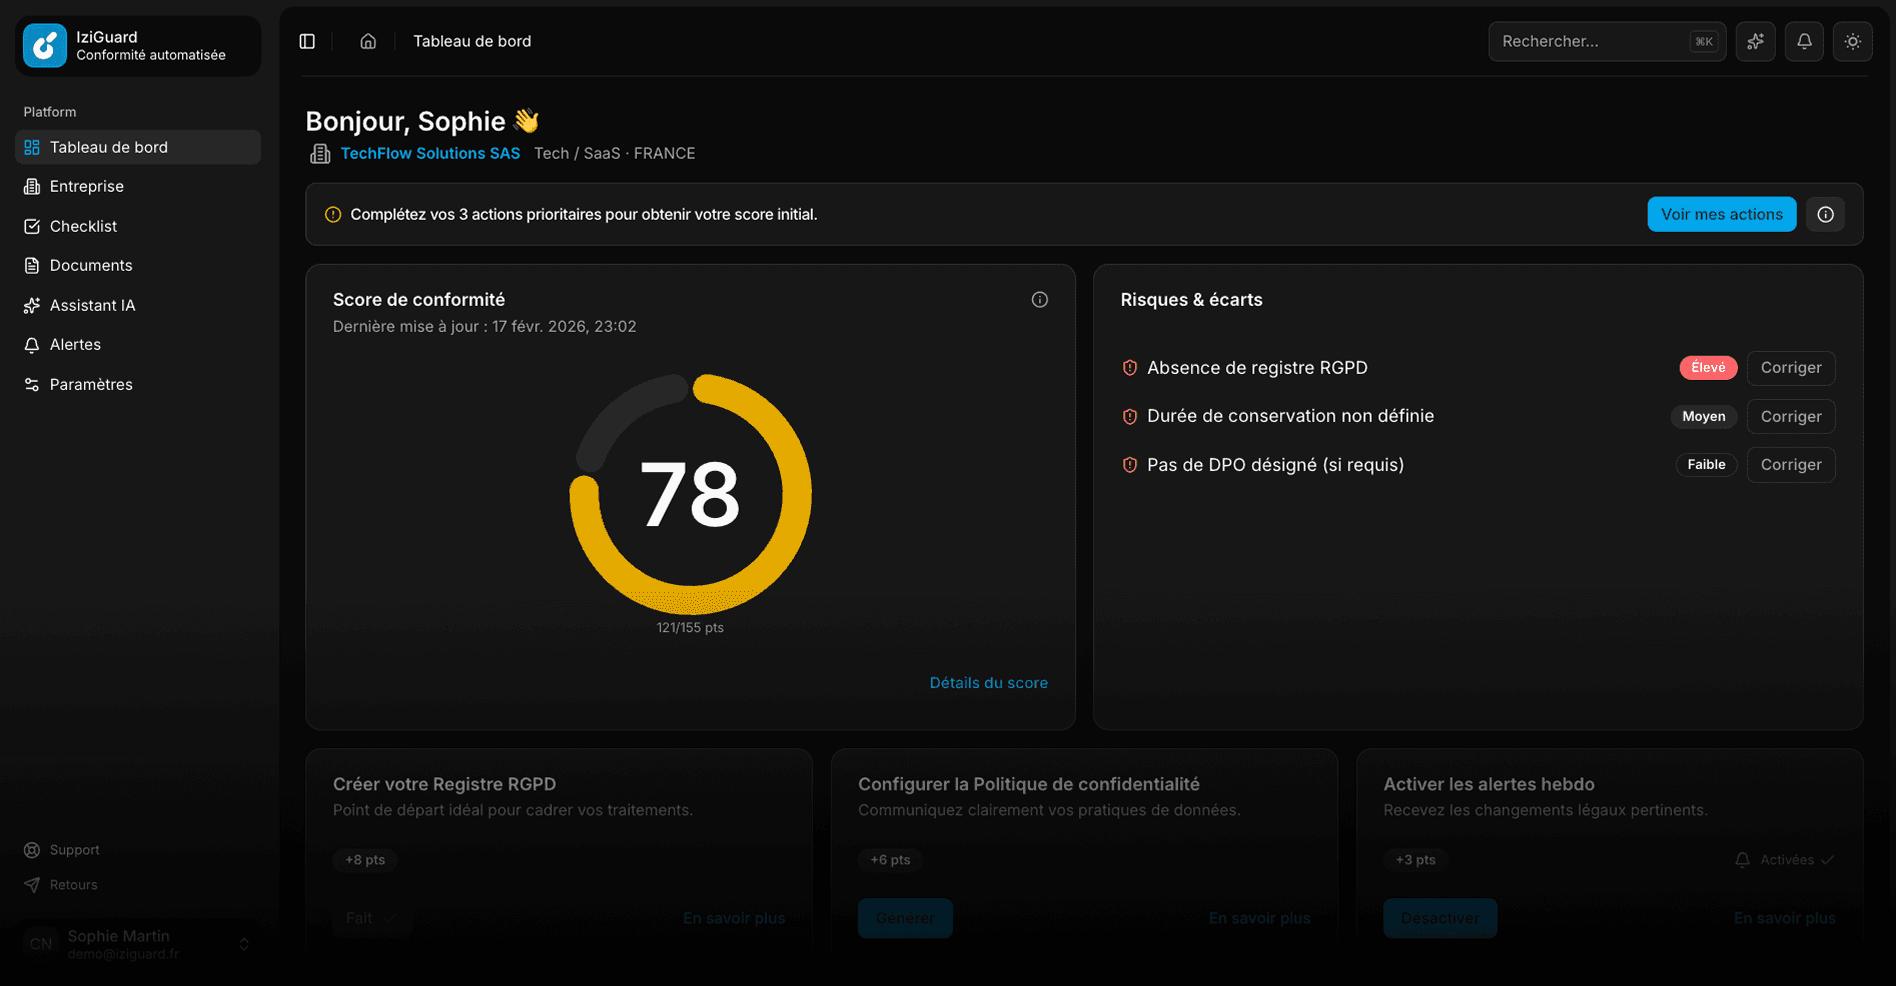Click the home breadcrumb icon
The height and width of the screenshot is (986, 1896).
[x=368, y=41]
